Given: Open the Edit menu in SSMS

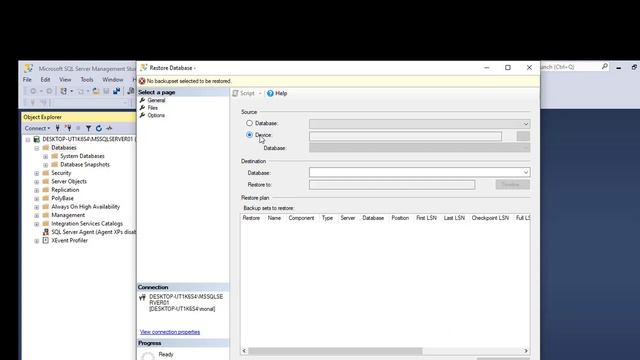Looking at the screenshot, I should coord(45,80).
